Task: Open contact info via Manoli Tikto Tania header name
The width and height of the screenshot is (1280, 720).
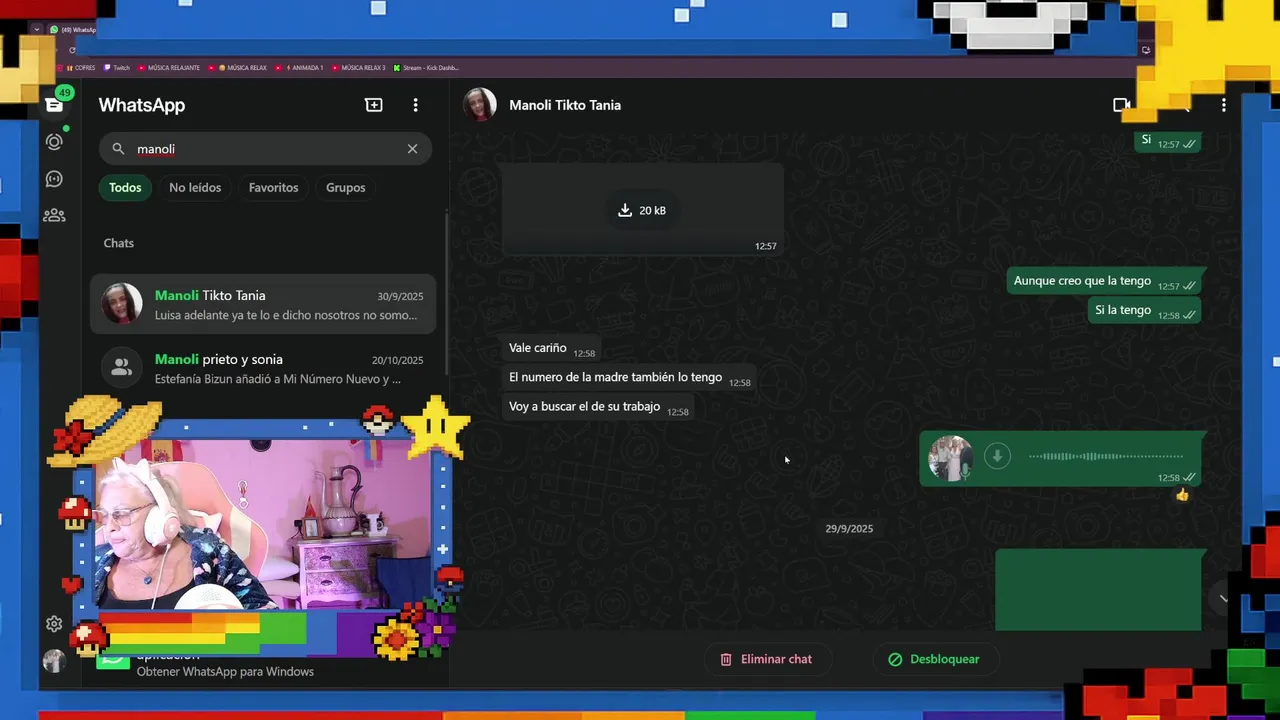Action: pyautogui.click(x=565, y=105)
